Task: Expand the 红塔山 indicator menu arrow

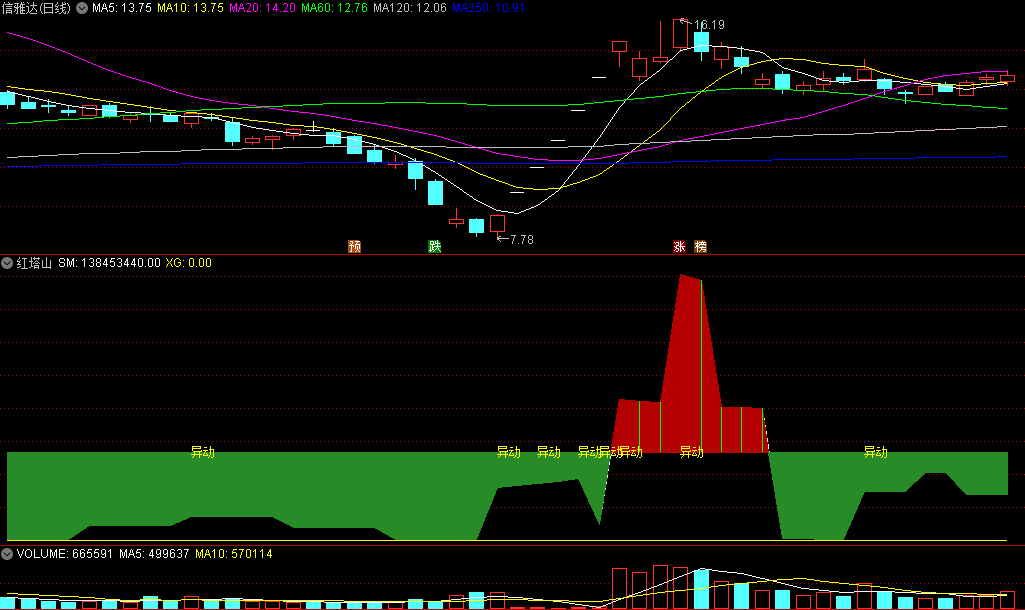Action: pos(7,263)
